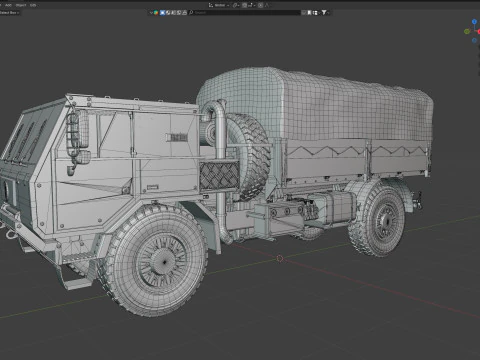Click the last icon before the search magnifier
480x360 pixels.
pos(185,13)
